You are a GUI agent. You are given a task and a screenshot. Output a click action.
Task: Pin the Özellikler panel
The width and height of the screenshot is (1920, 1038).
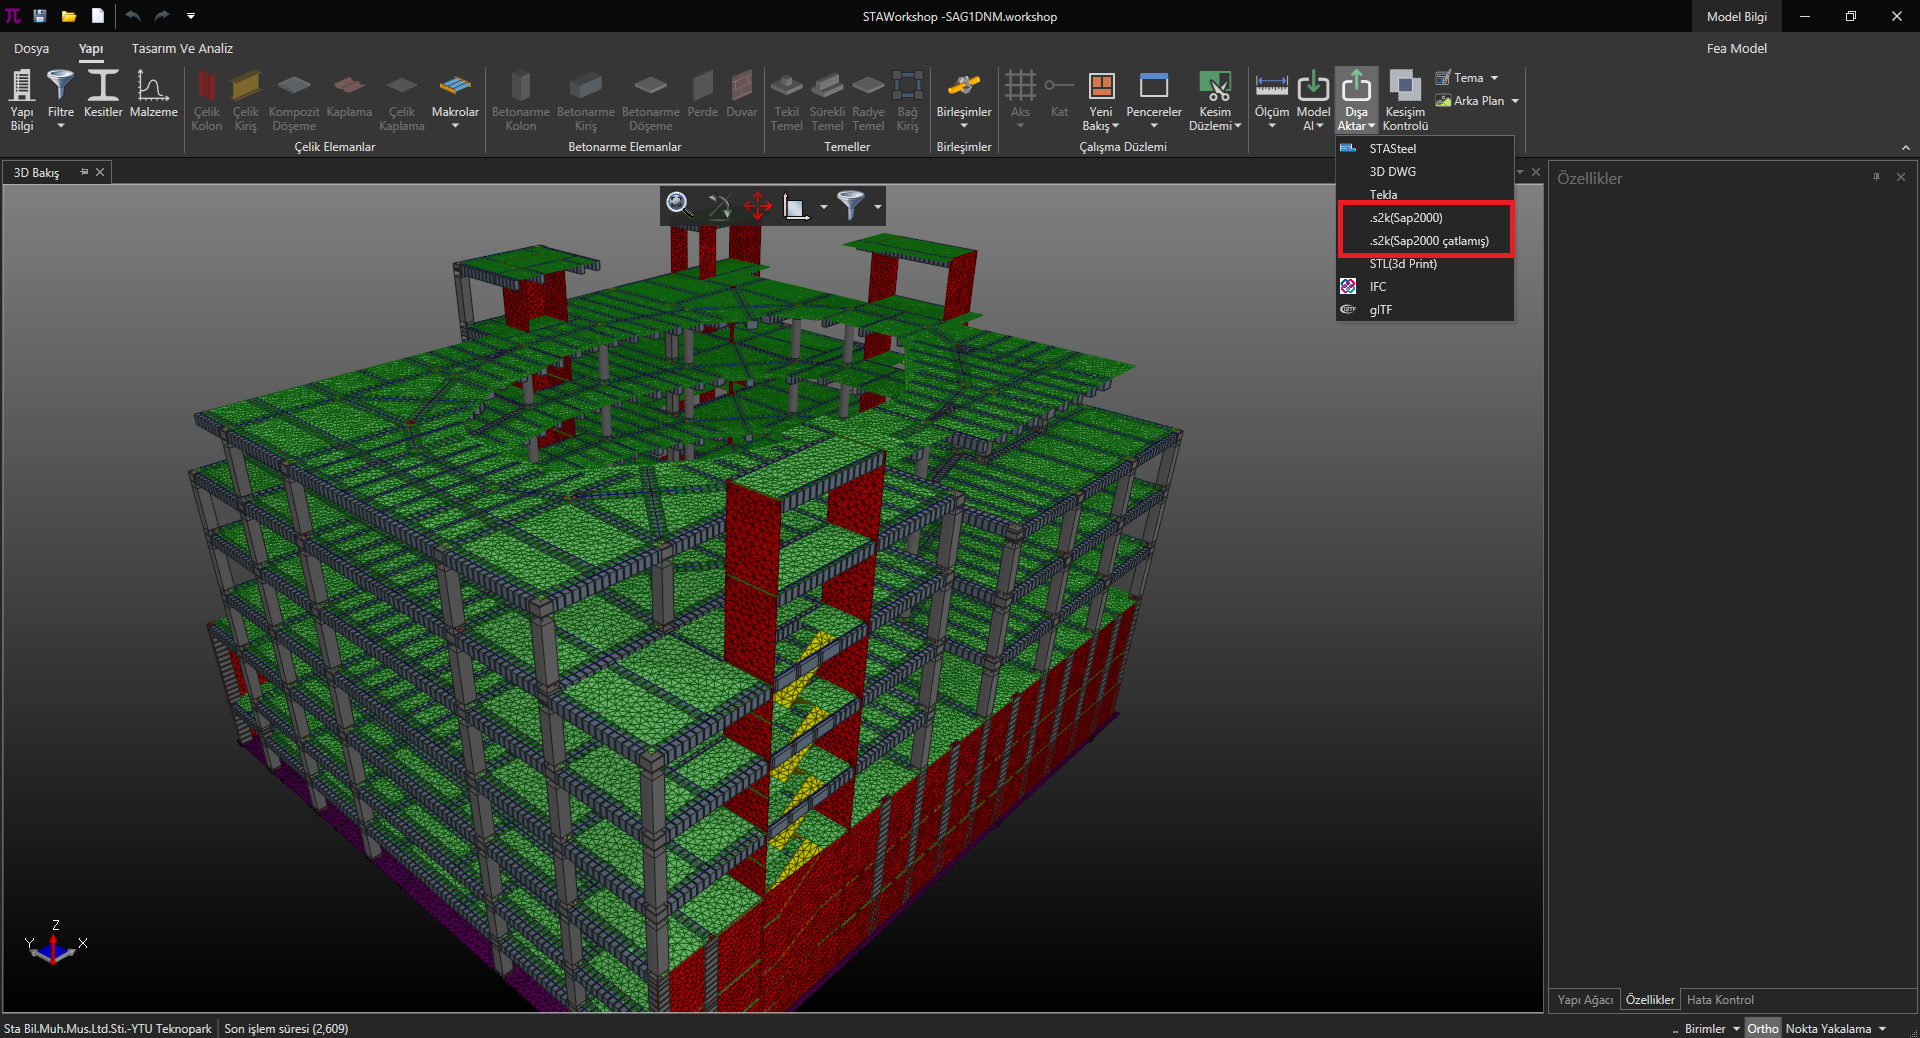pyautogui.click(x=1876, y=177)
